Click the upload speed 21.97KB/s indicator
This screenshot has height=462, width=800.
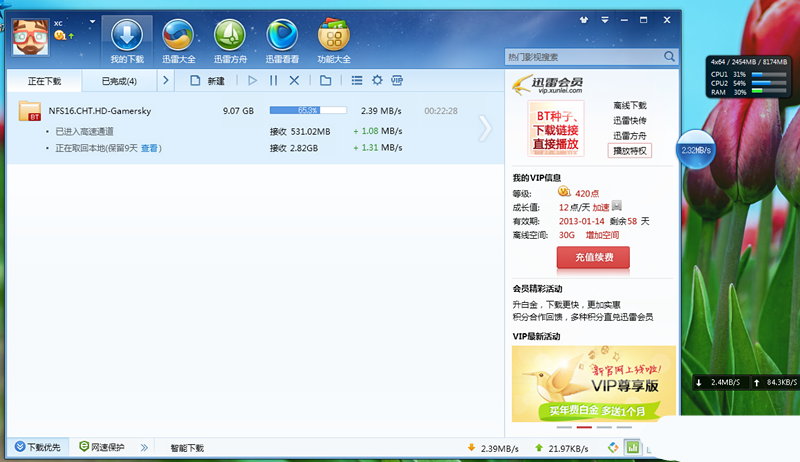[562, 448]
